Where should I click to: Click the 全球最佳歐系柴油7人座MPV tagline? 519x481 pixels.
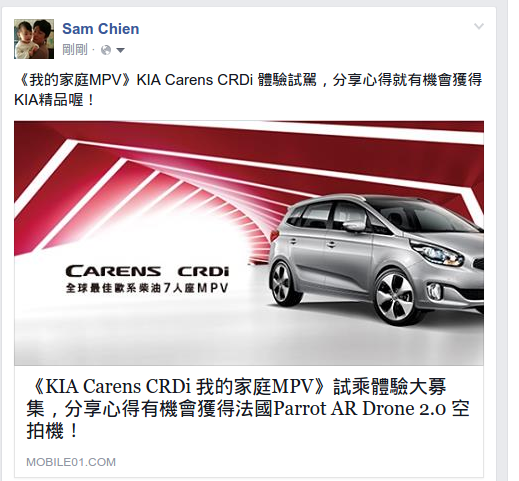coord(147,288)
